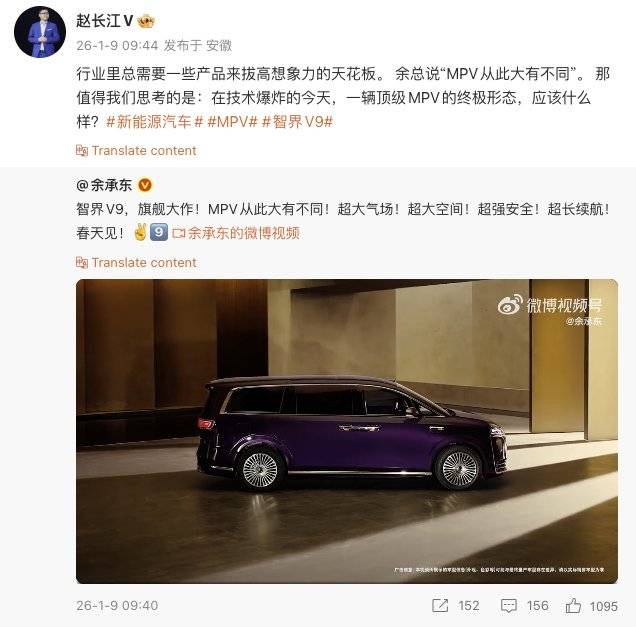
Task: Click the translate icon under 赵长江's post
Action: pos(82,151)
